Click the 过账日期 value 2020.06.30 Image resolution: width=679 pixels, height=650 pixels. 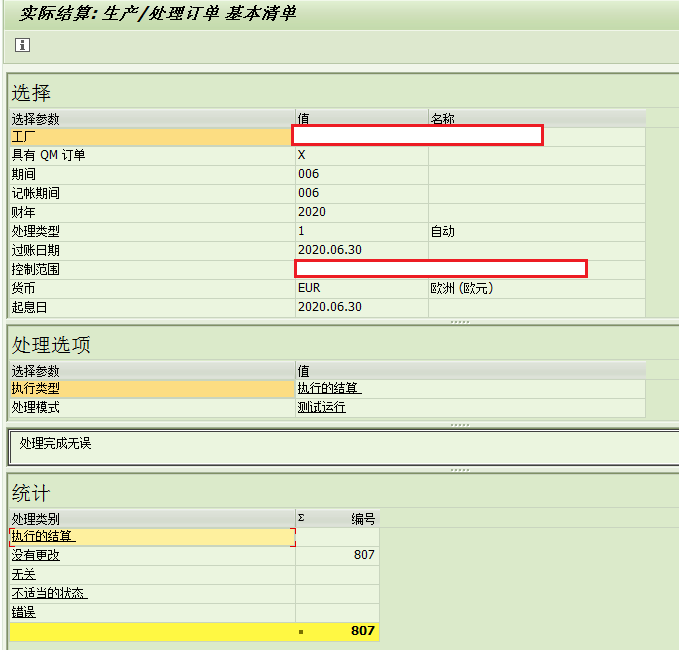[x=330, y=250]
